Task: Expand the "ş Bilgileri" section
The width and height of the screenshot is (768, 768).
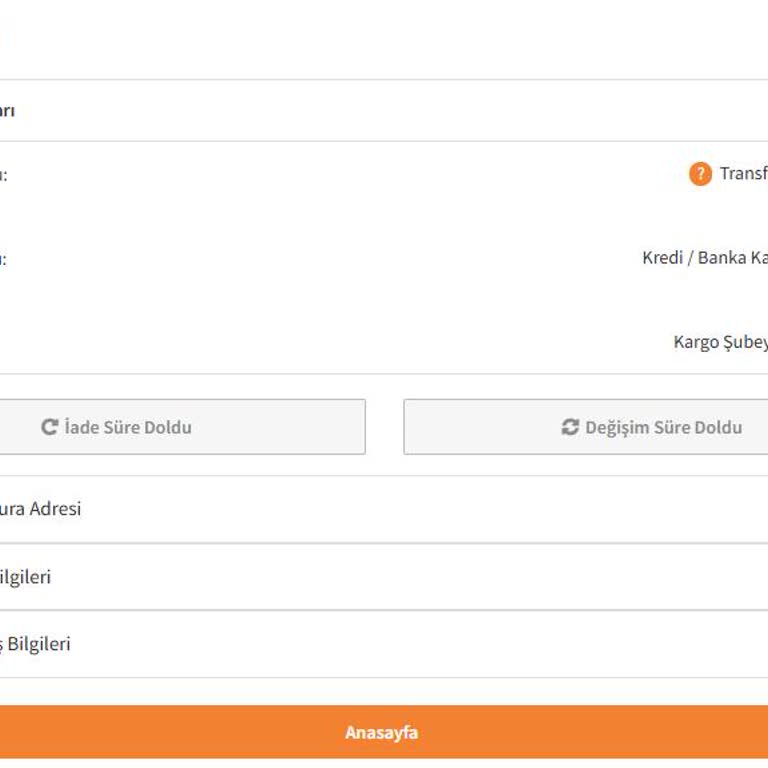Action: [x=36, y=644]
